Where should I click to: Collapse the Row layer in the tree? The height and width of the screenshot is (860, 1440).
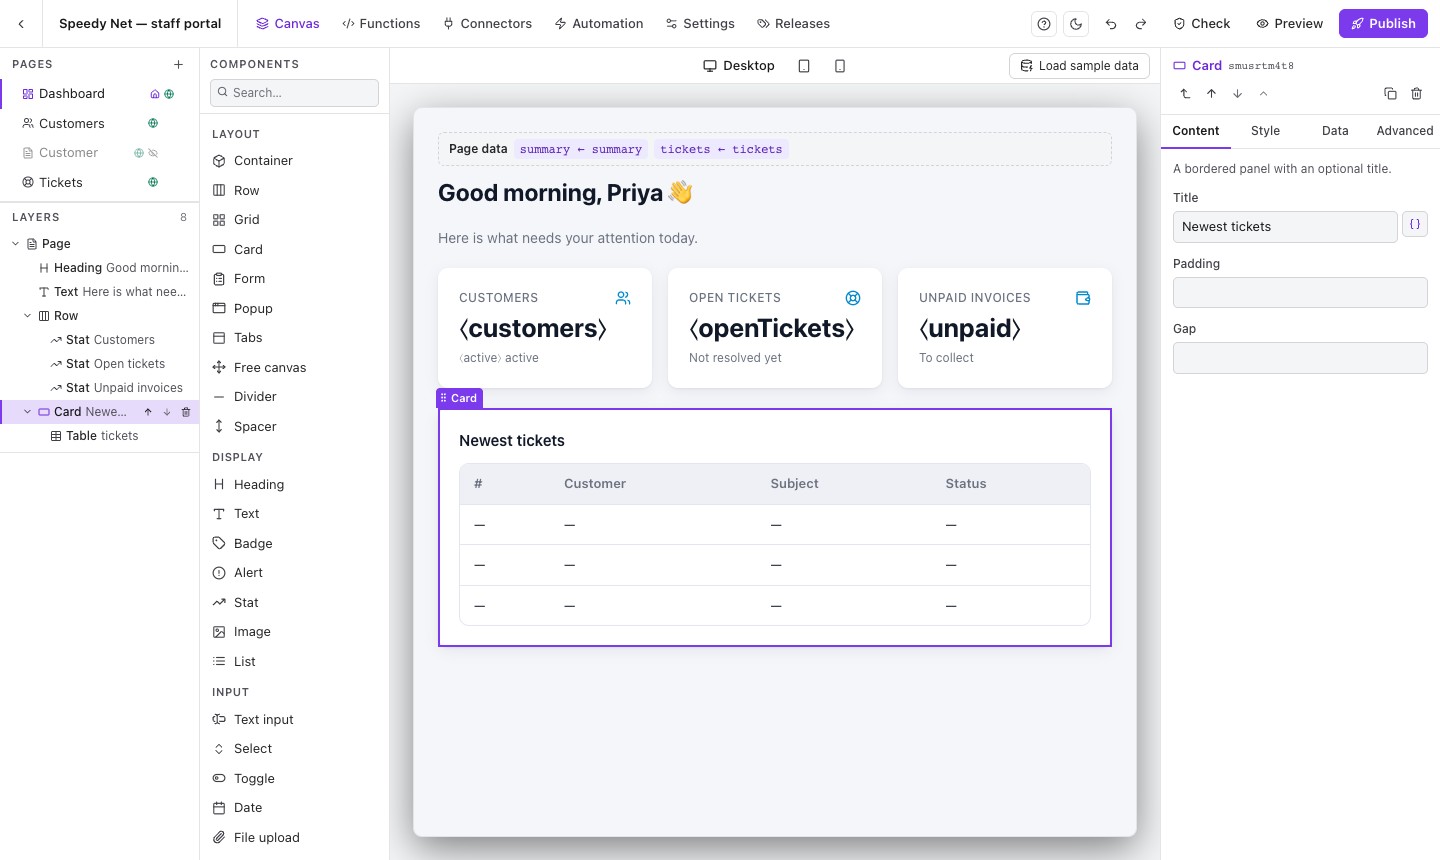[27, 316]
